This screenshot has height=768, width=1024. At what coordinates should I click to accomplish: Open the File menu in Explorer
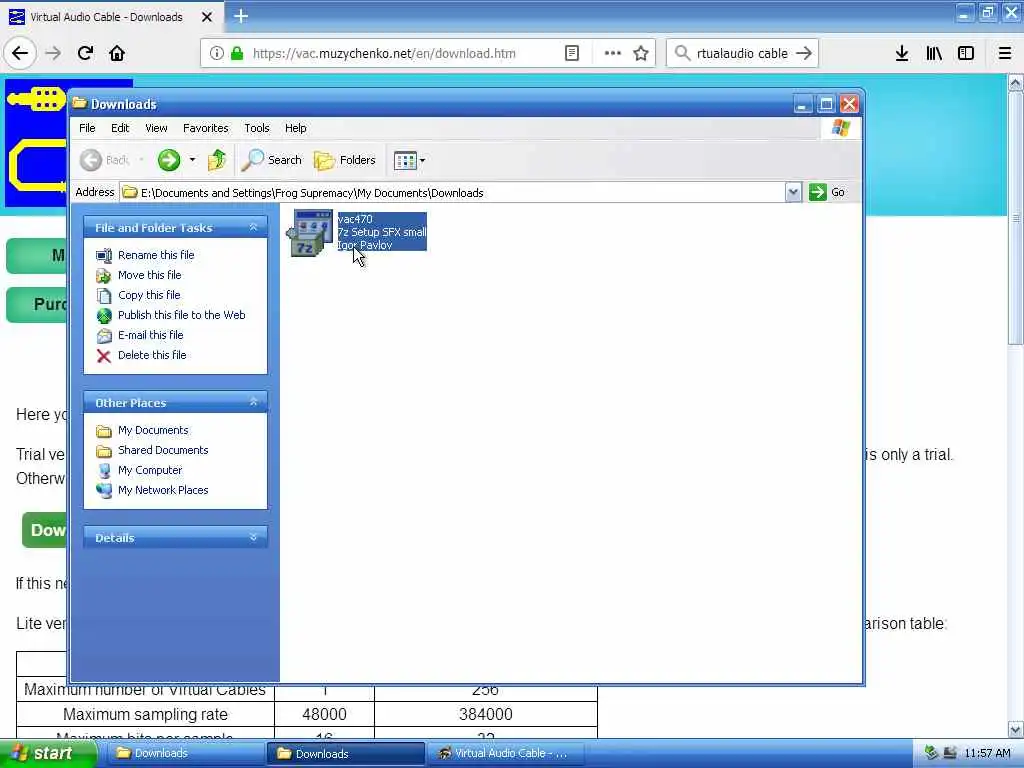tap(87, 128)
